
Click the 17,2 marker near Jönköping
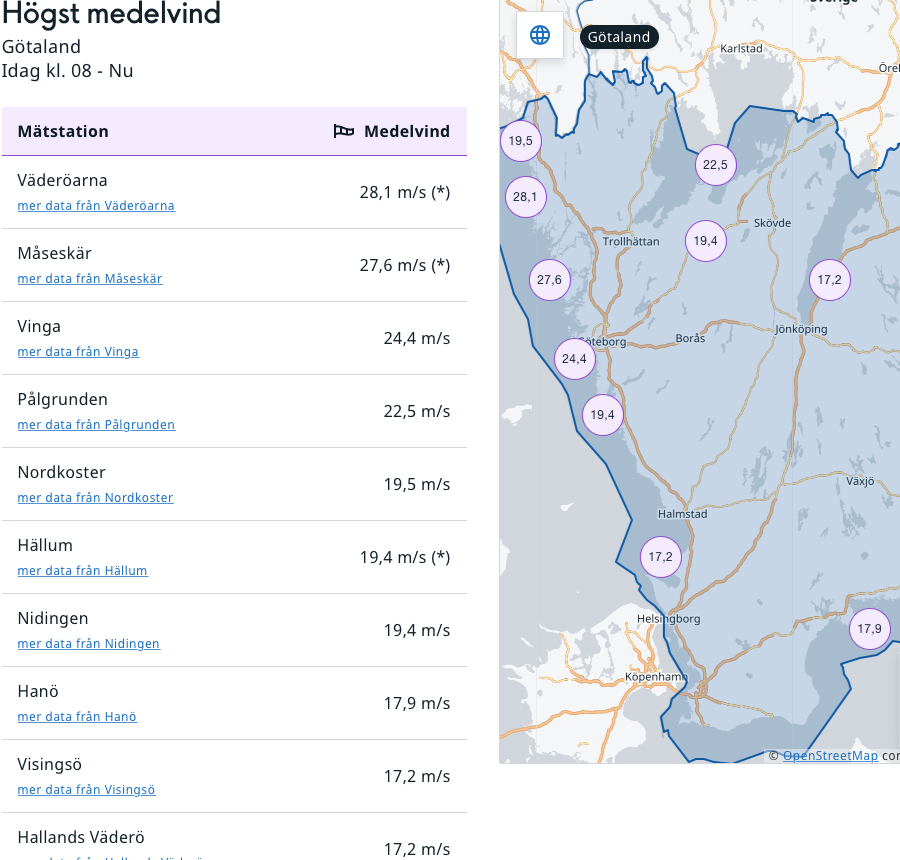[829, 280]
